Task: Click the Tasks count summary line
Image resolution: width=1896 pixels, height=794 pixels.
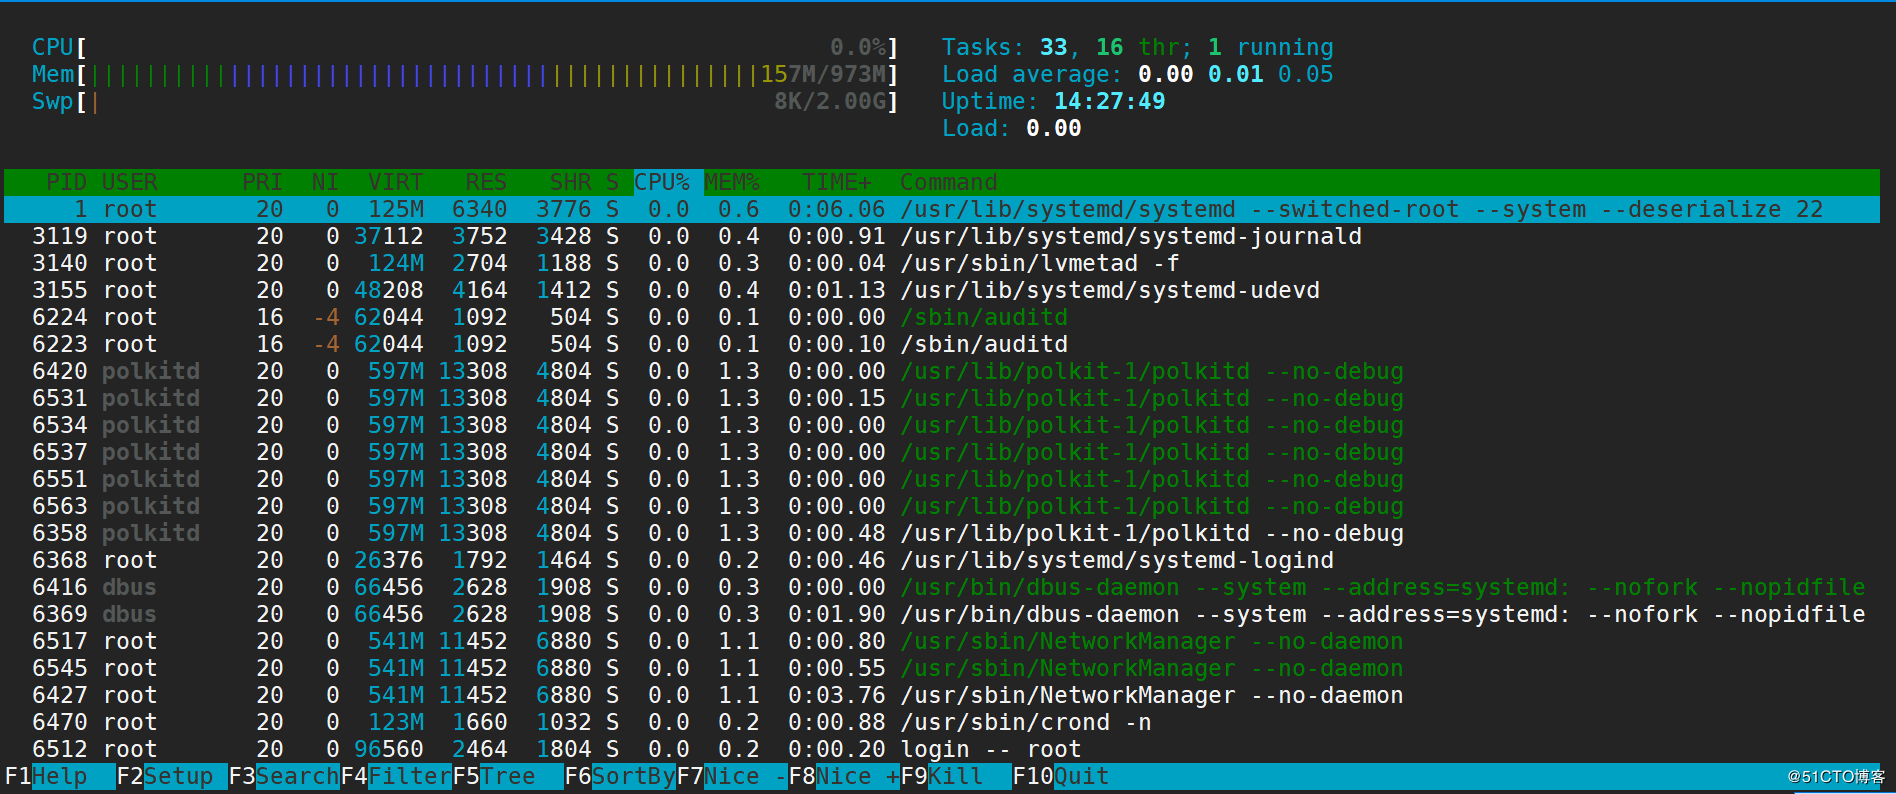Action: (x=1138, y=48)
